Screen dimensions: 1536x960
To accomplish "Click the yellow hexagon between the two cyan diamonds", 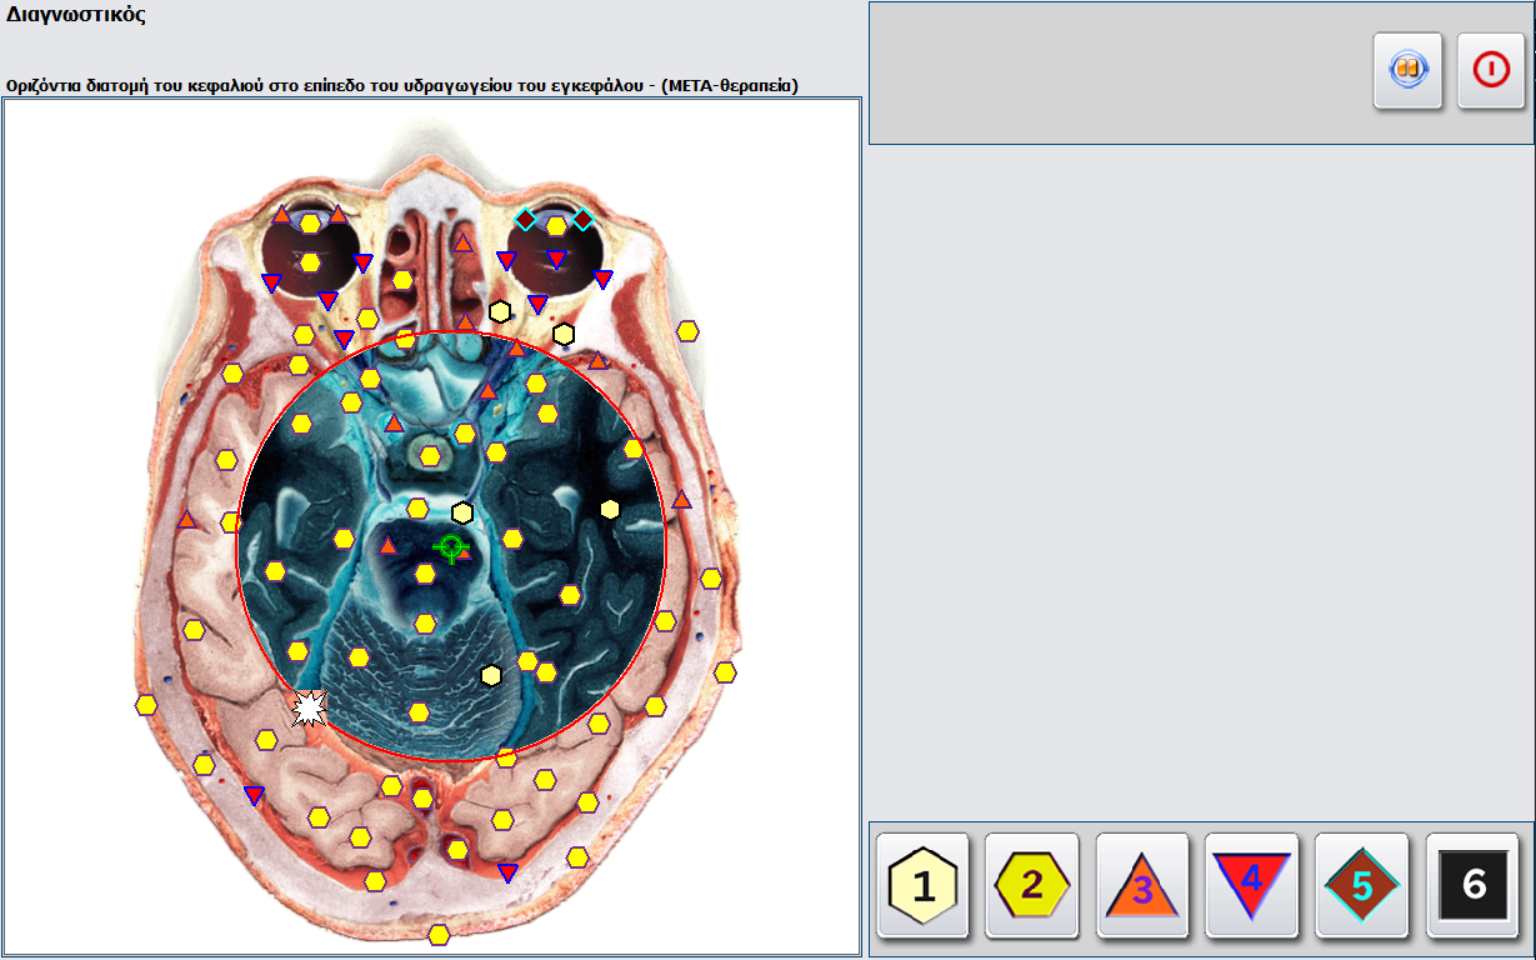I will coord(556,226).
